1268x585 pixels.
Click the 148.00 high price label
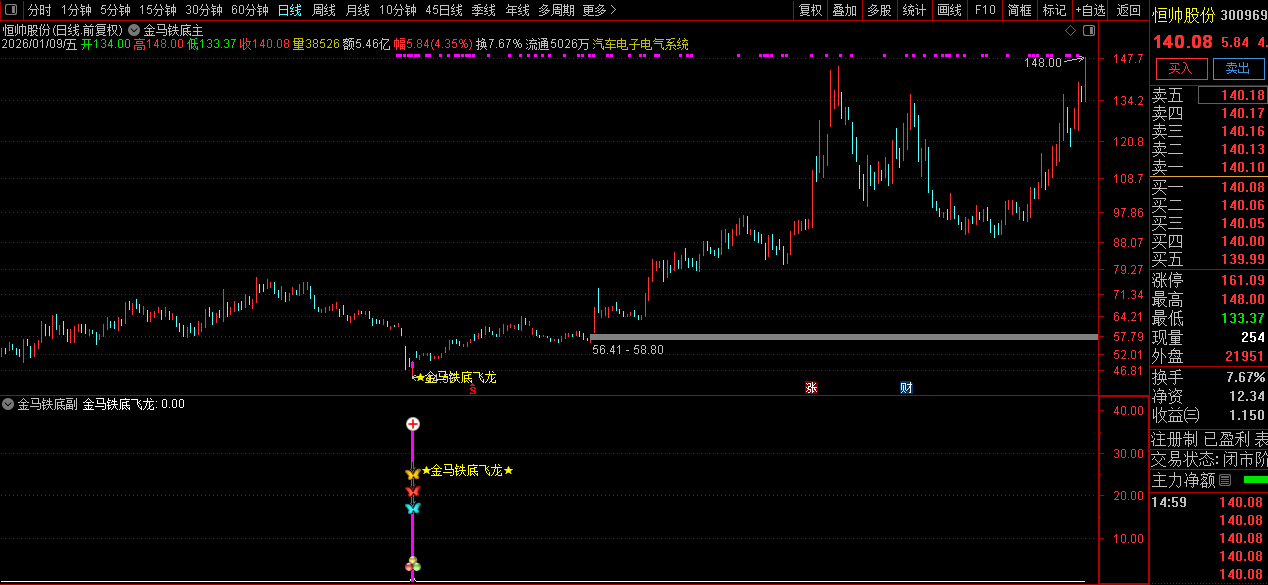click(1042, 63)
